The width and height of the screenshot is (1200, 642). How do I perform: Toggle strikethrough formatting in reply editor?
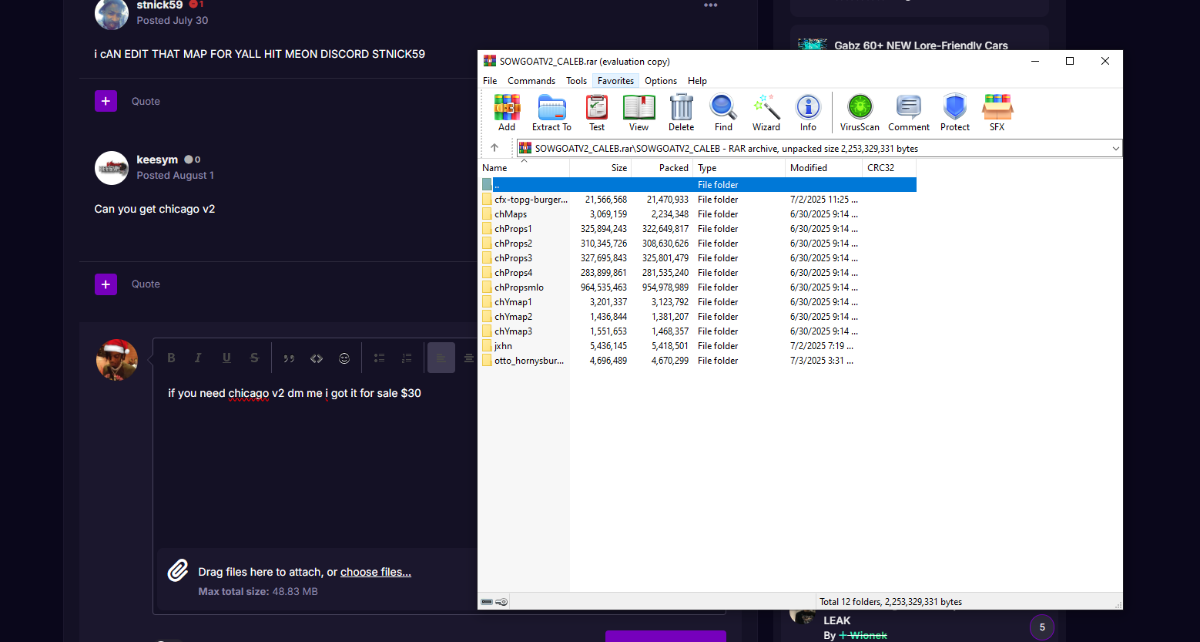[x=254, y=358]
